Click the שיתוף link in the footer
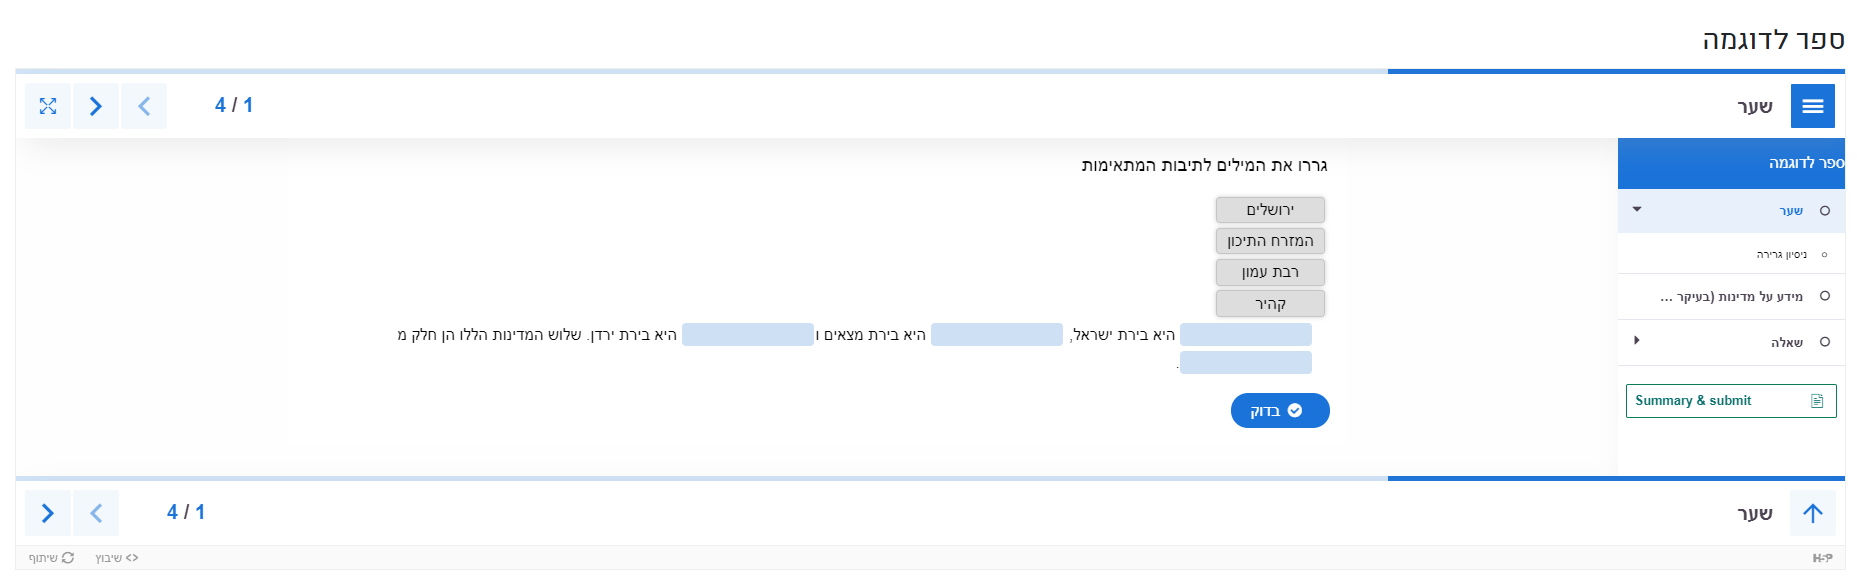The image size is (1857, 577). [51, 558]
